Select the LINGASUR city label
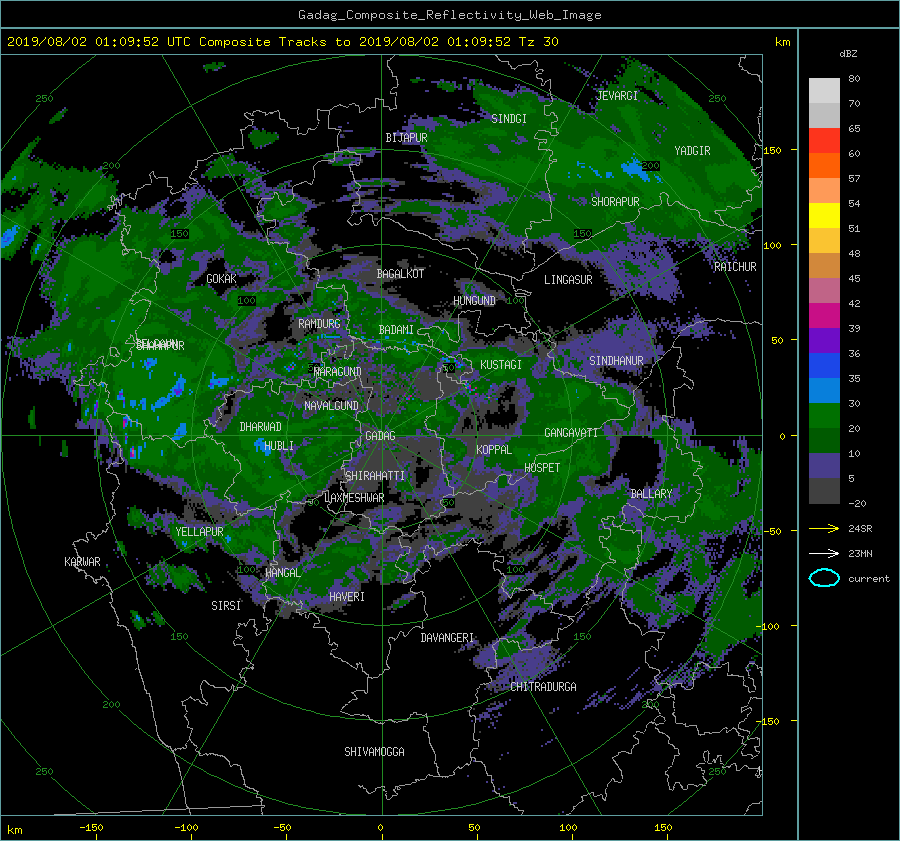The width and height of the screenshot is (900, 841). click(x=568, y=280)
